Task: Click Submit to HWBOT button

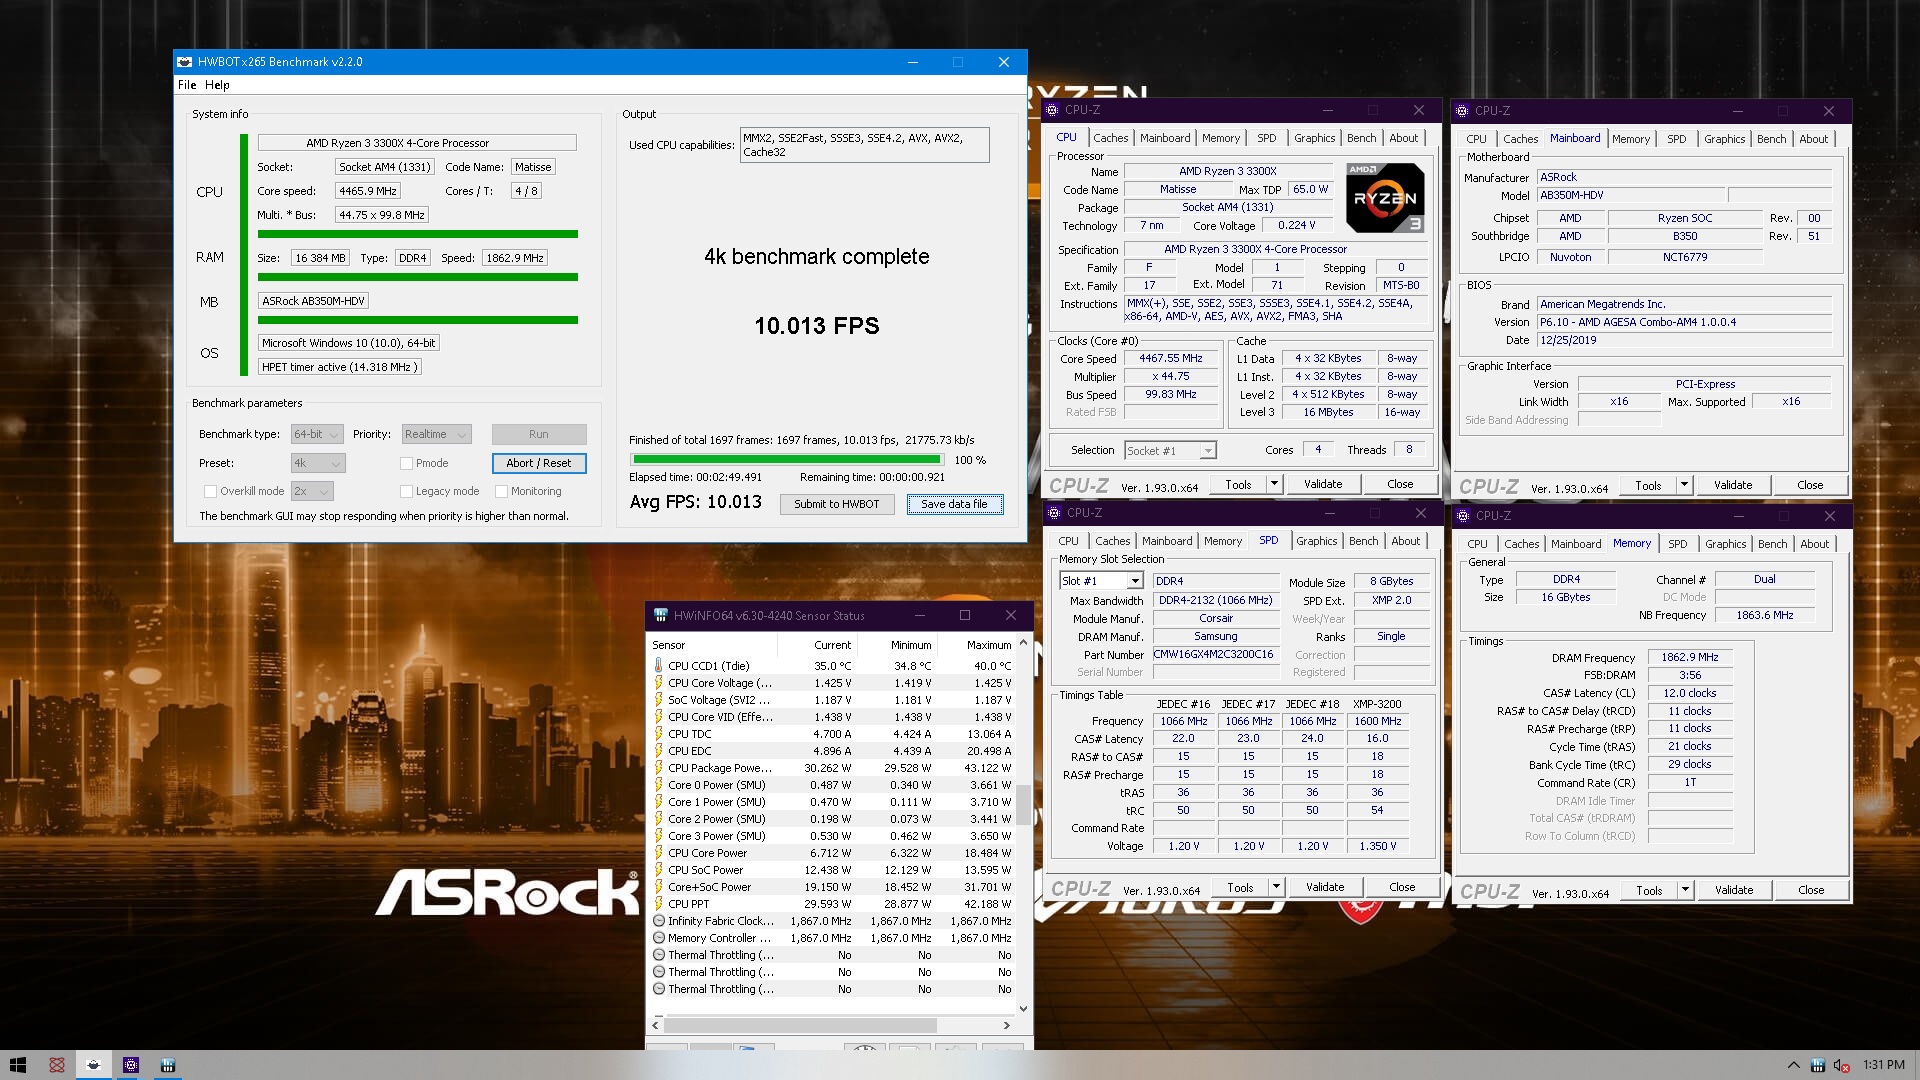Action: click(836, 504)
